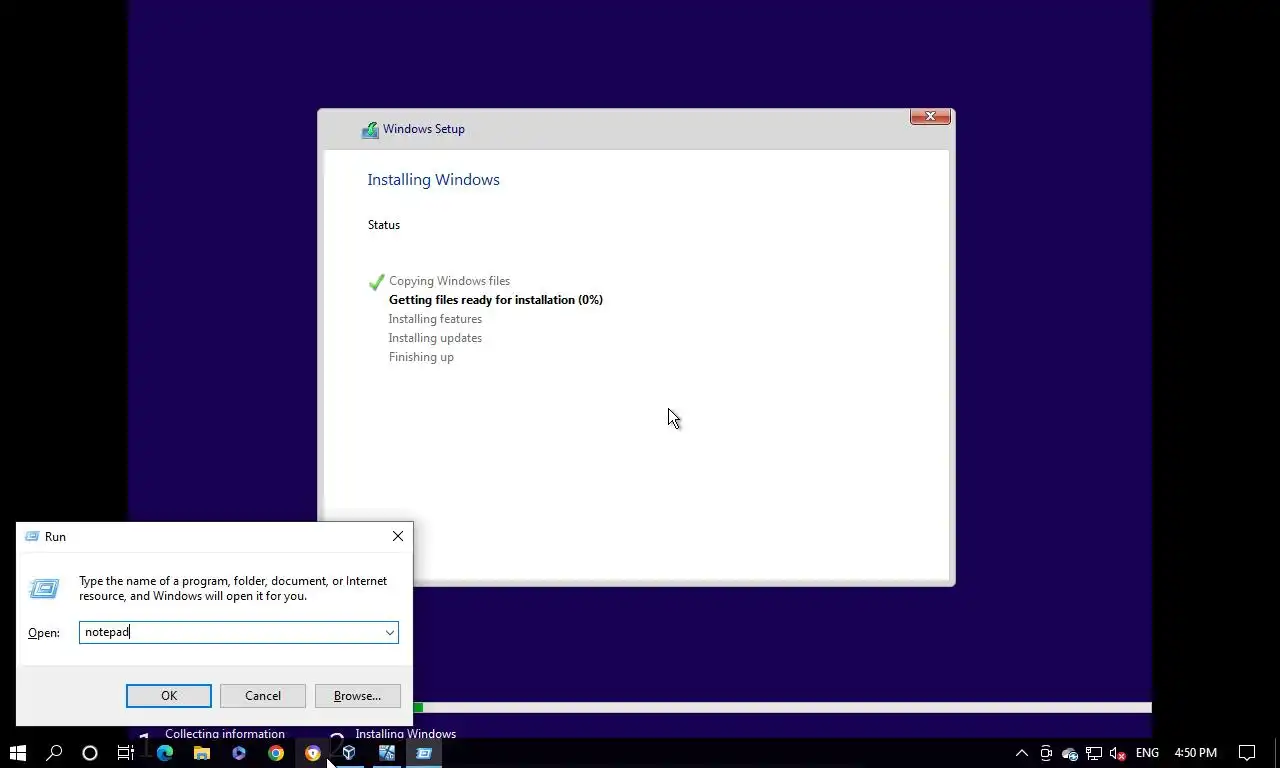Click the Run program icon in dialog

click(x=44, y=588)
